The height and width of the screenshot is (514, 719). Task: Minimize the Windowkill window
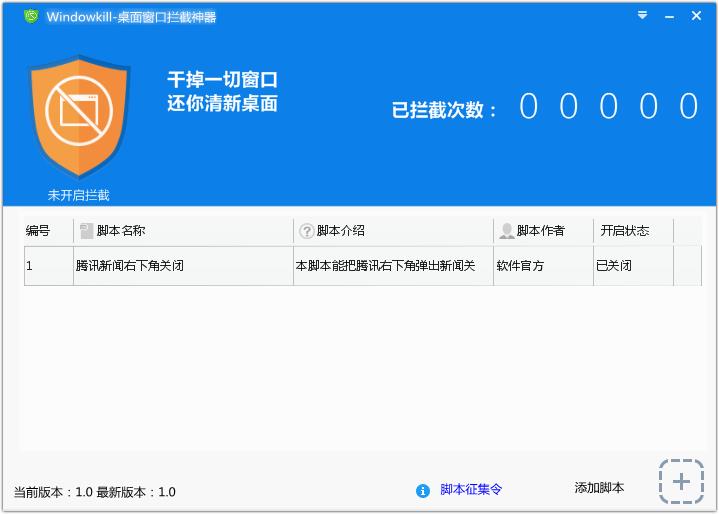point(670,16)
